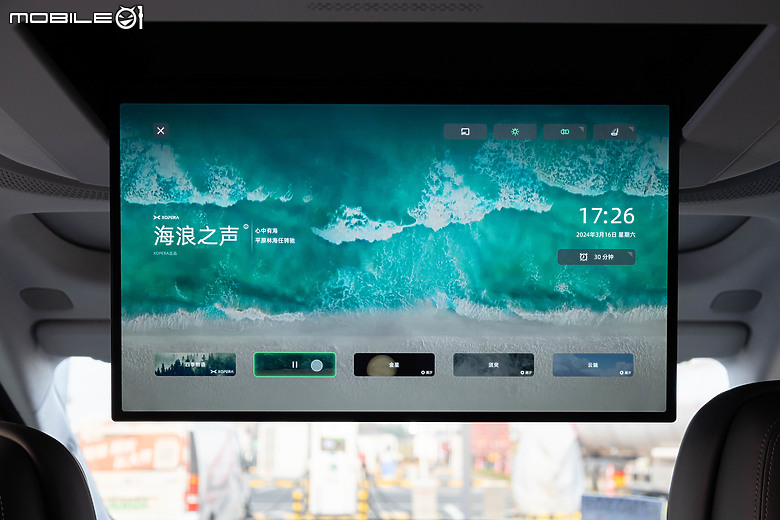The height and width of the screenshot is (520, 780).
Task: Open the seat adjustment icon menu
Action: 614,131
